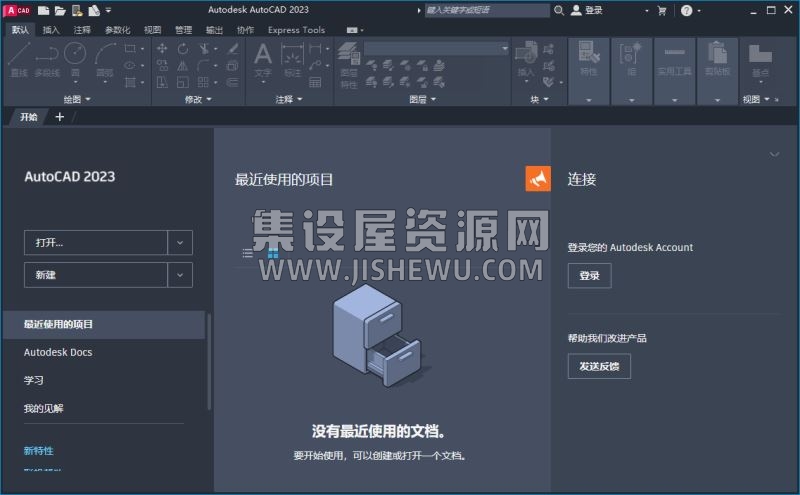Click the Open folder quick-access icon

tap(60, 10)
